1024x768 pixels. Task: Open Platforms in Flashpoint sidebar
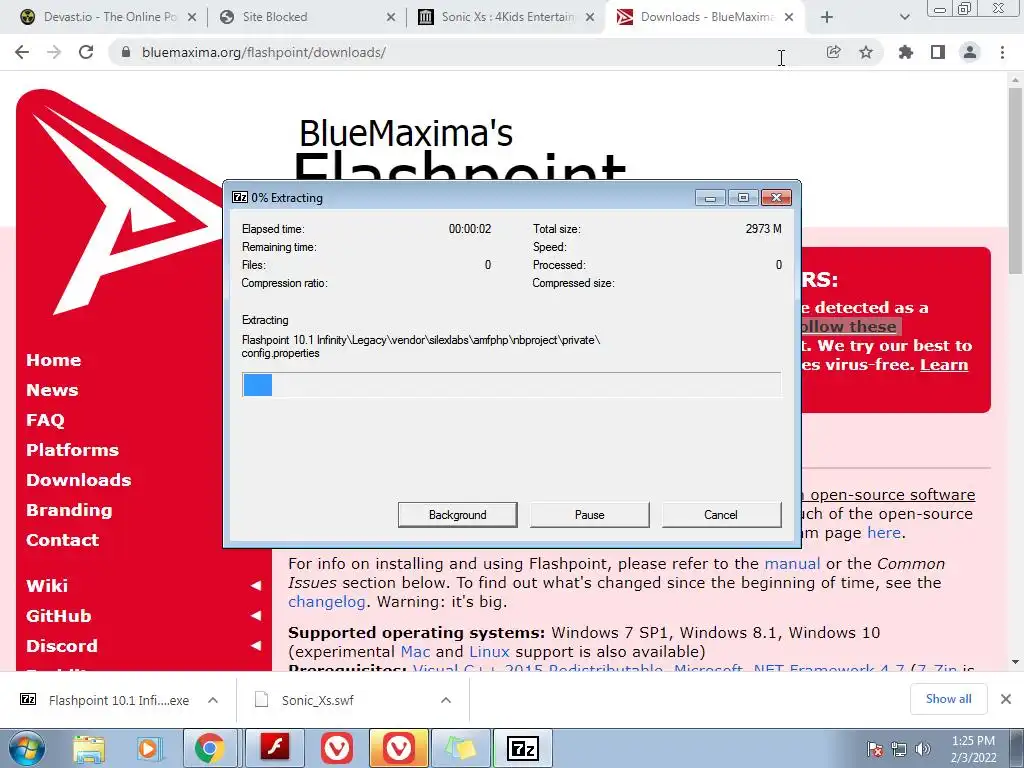coord(72,450)
